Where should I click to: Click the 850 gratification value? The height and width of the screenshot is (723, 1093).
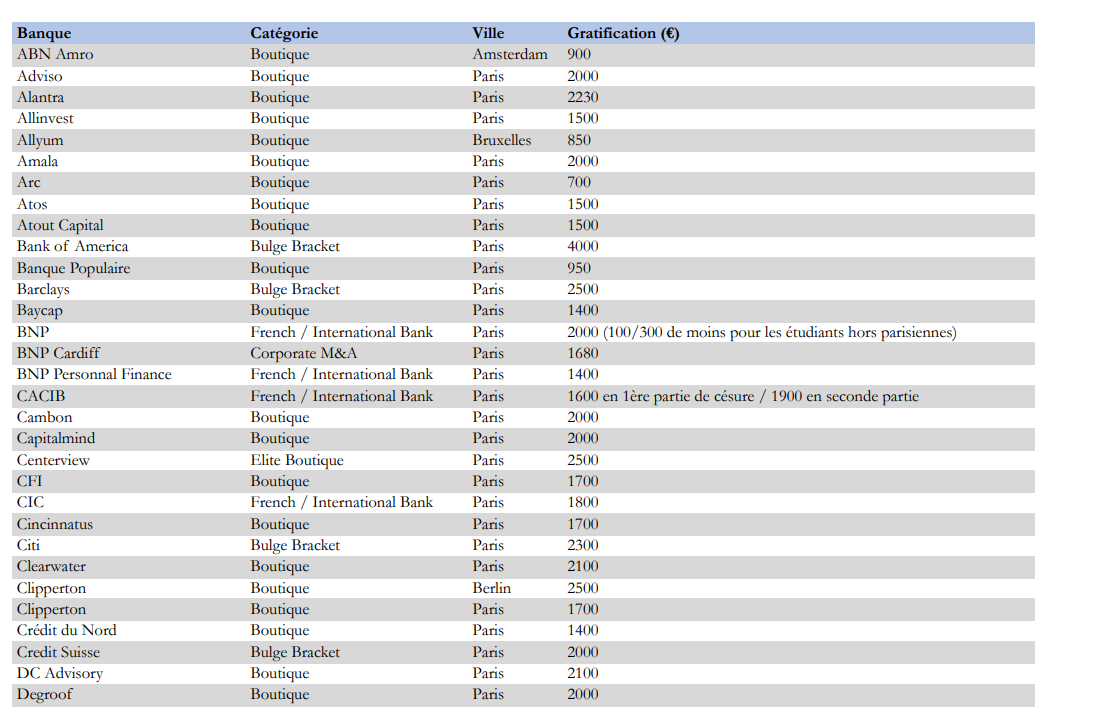(579, 140)
